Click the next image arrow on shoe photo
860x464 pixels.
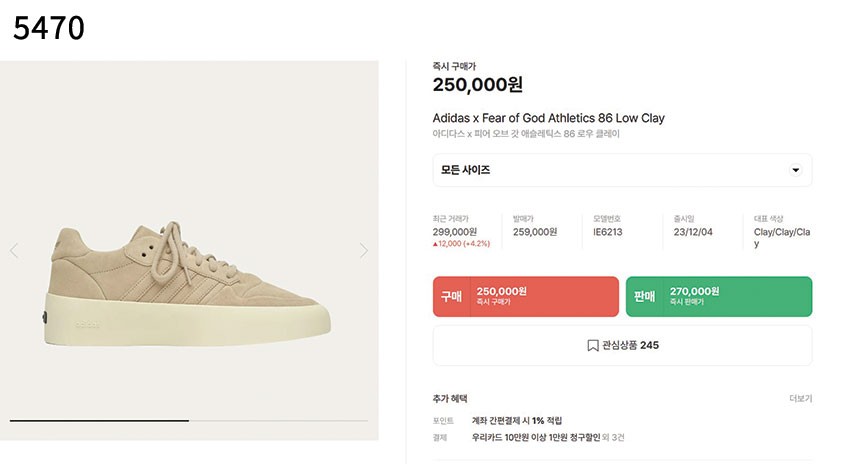coord(364,251)
